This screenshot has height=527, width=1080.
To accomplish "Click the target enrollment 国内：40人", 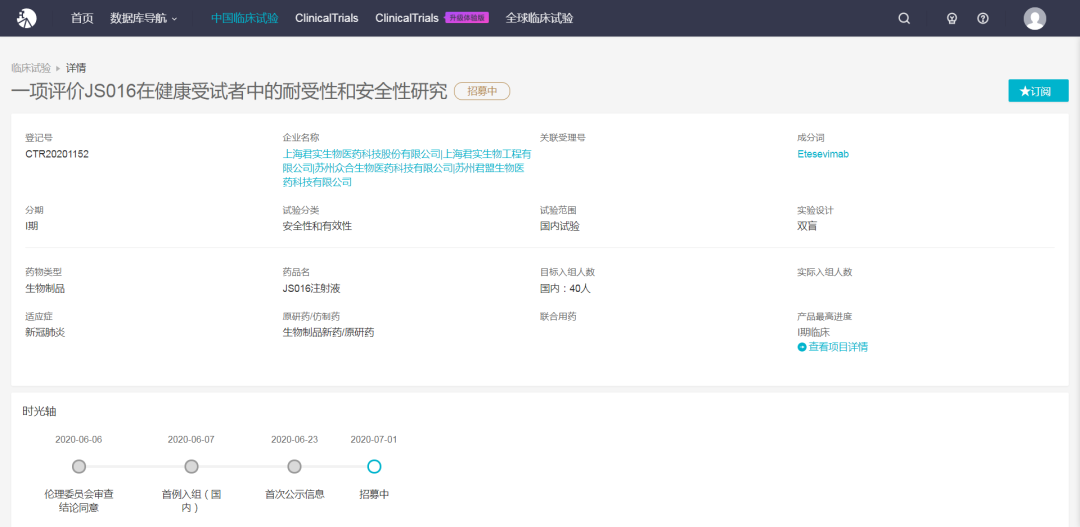I will click(x=565, y=289).
